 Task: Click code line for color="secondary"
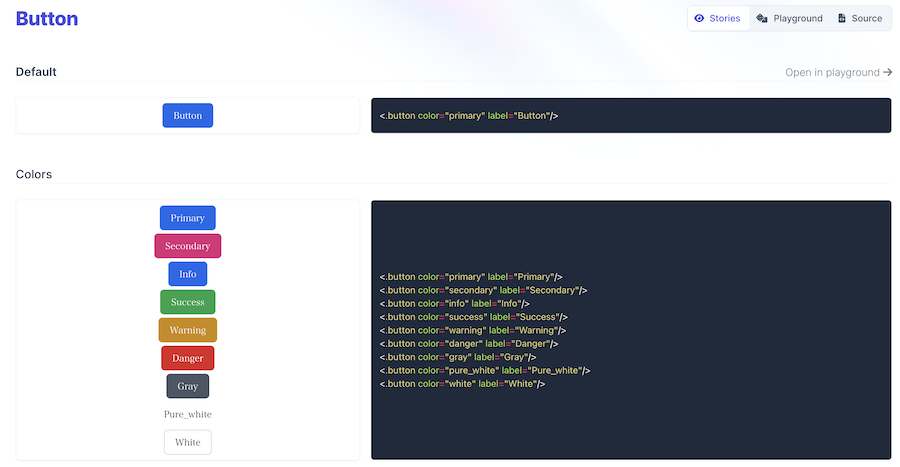[483, 290]
